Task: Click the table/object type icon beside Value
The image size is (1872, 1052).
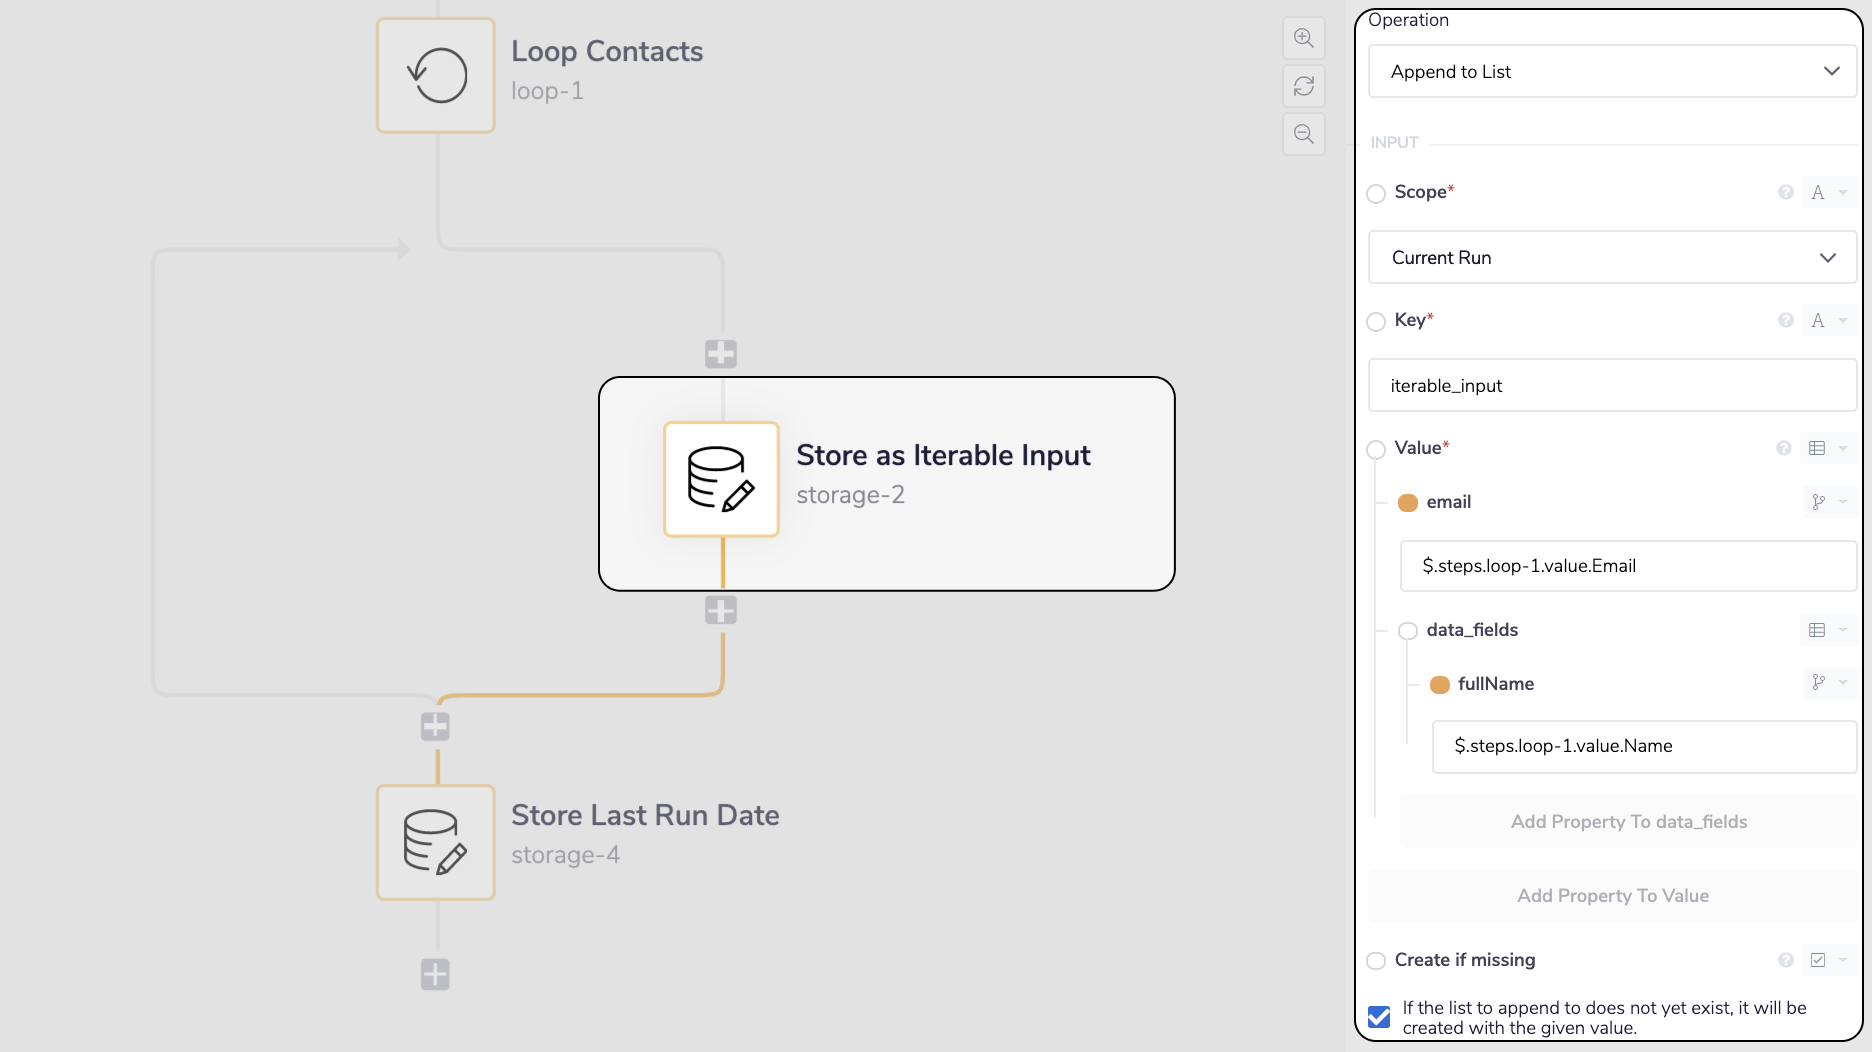Action: tap(1819, 448)
